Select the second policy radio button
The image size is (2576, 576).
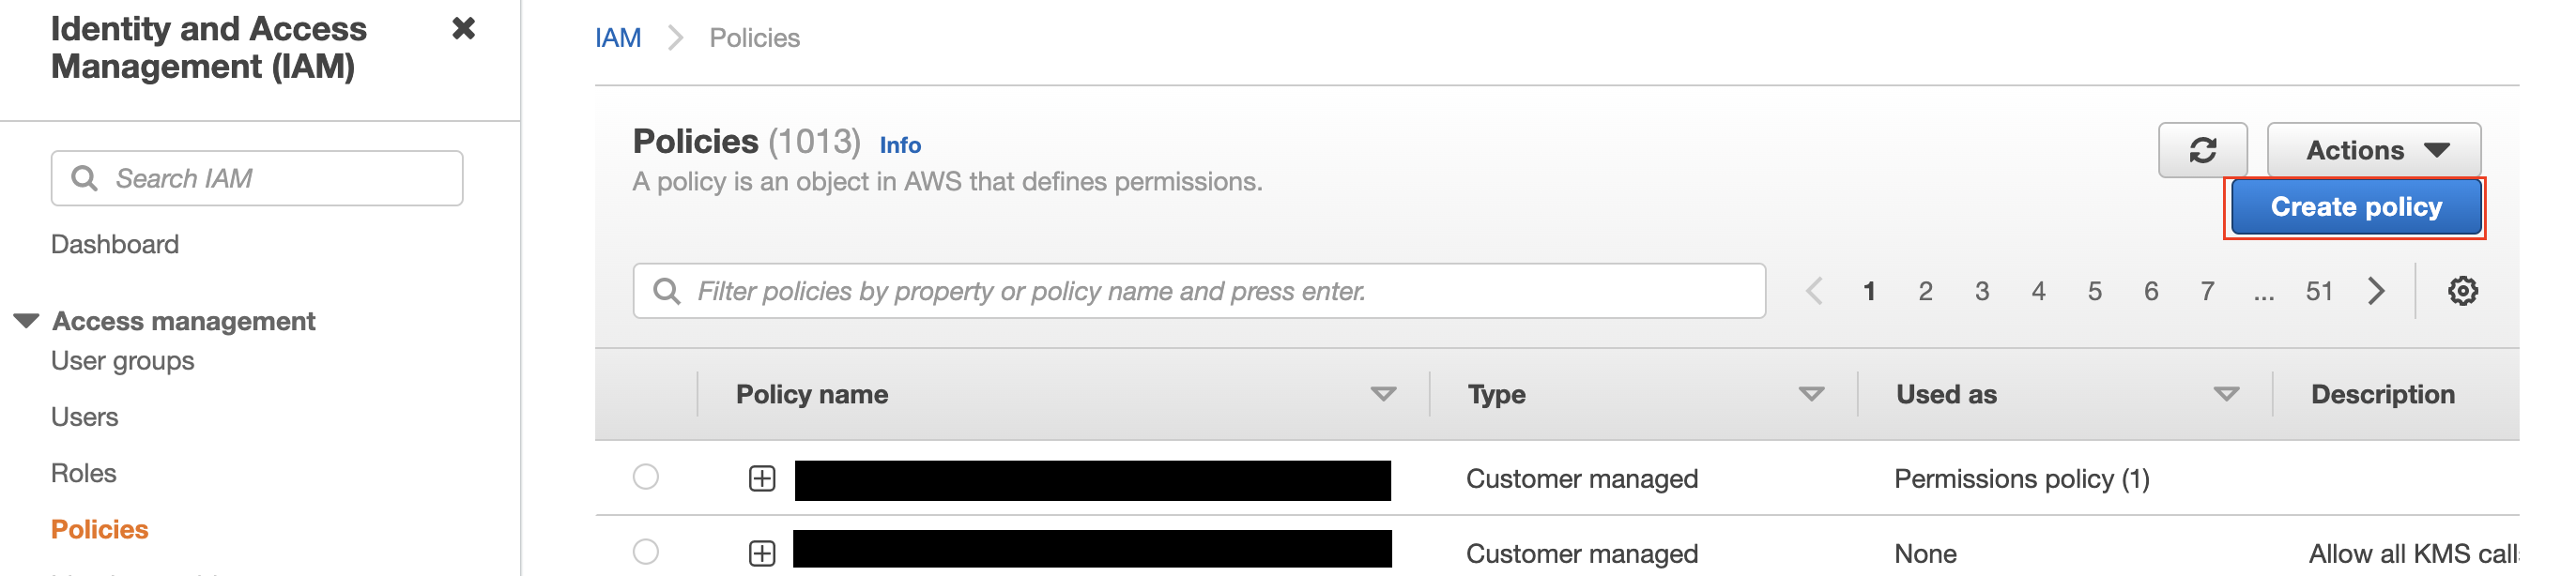pyautogui.click(x=646, y=552)
